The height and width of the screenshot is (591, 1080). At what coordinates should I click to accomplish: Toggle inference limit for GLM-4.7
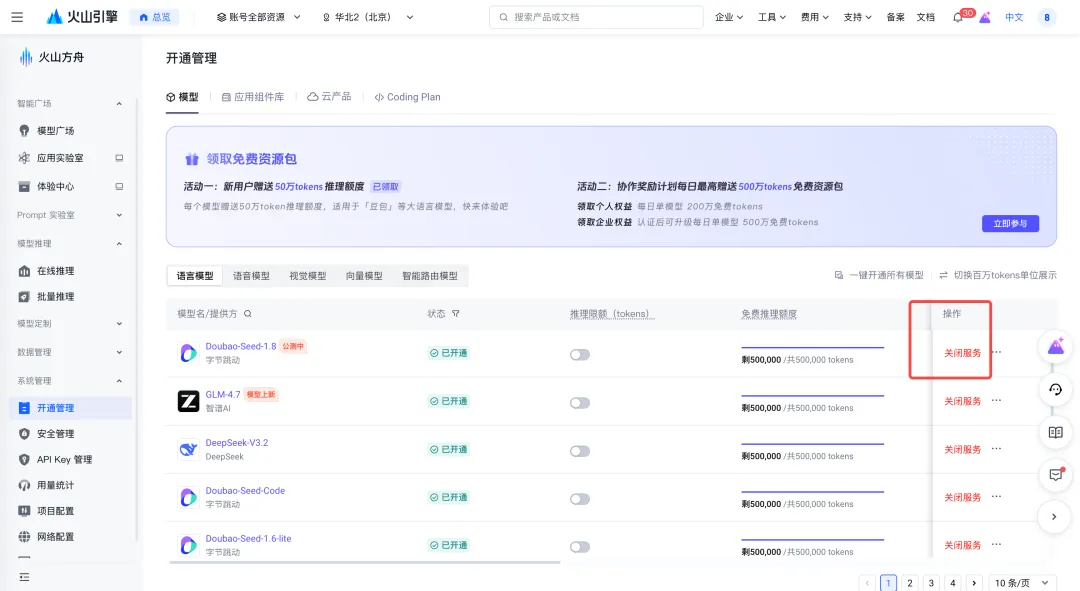point(580,403)
